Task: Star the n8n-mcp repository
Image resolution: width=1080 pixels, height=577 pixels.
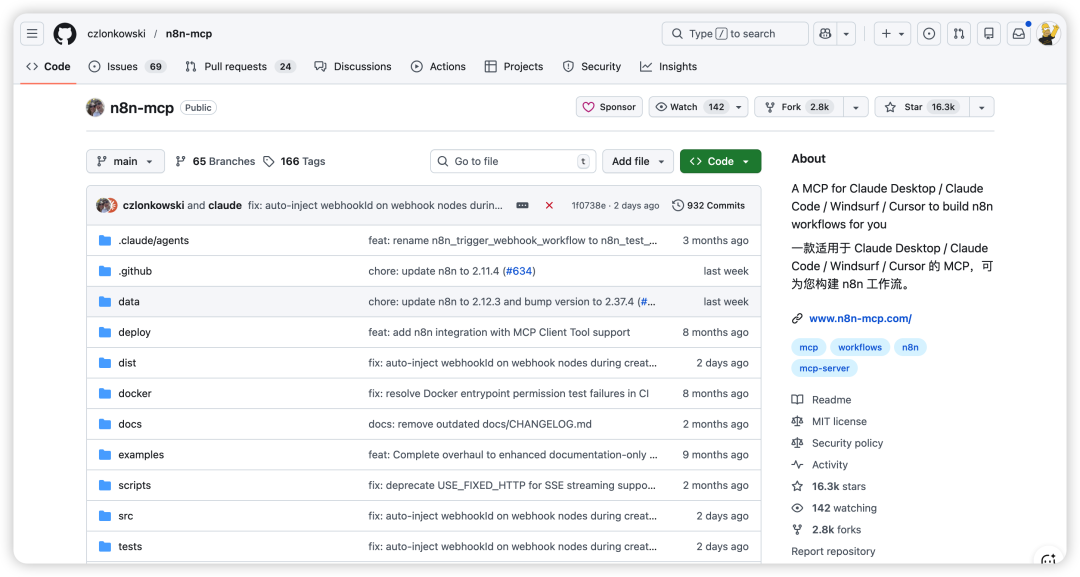Action: pos(917,107)
